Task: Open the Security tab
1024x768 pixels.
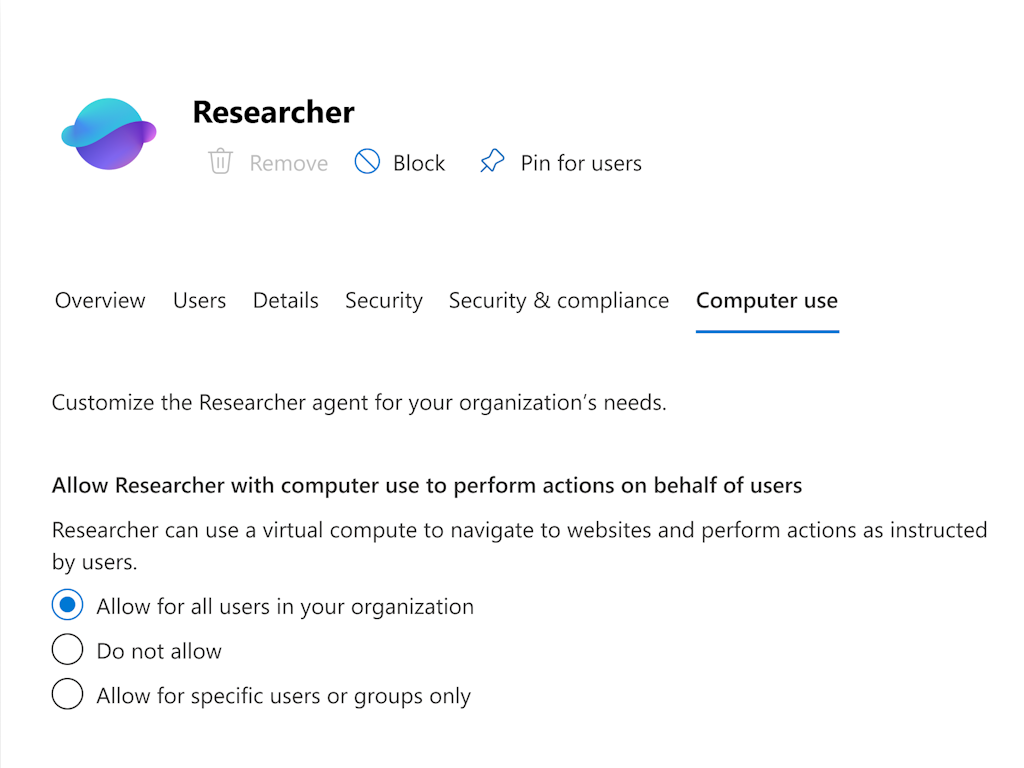Action: (383, 300)
